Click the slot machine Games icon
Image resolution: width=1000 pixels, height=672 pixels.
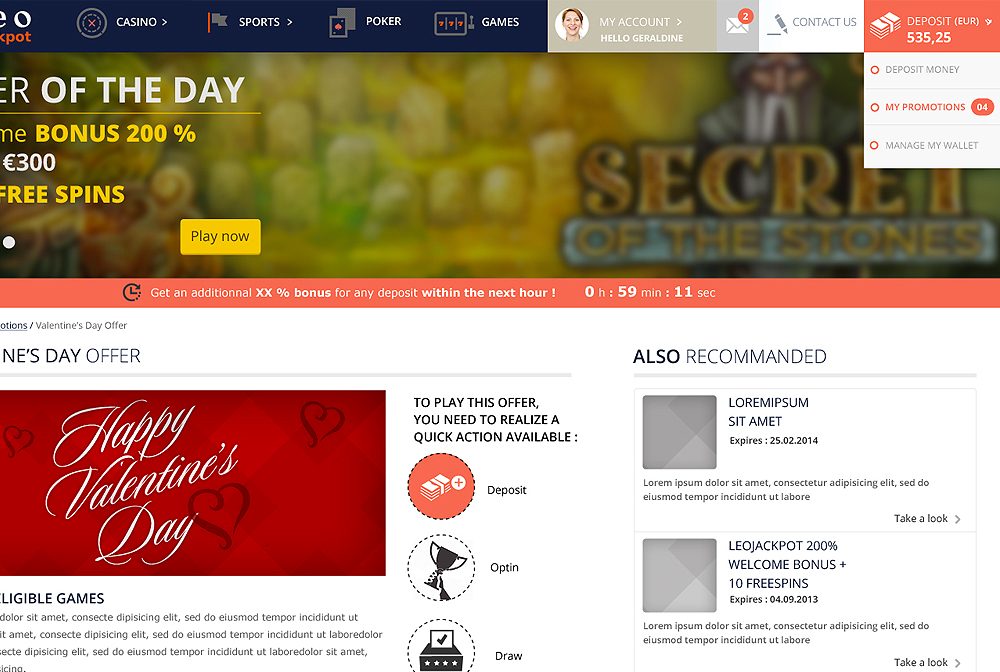coord(453,24)
